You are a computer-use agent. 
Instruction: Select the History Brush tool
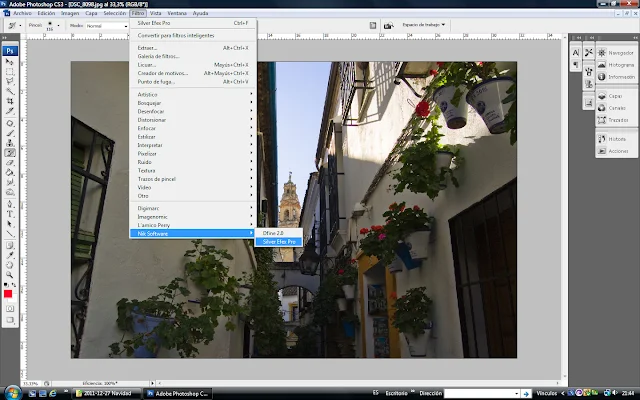click(10, 153)
